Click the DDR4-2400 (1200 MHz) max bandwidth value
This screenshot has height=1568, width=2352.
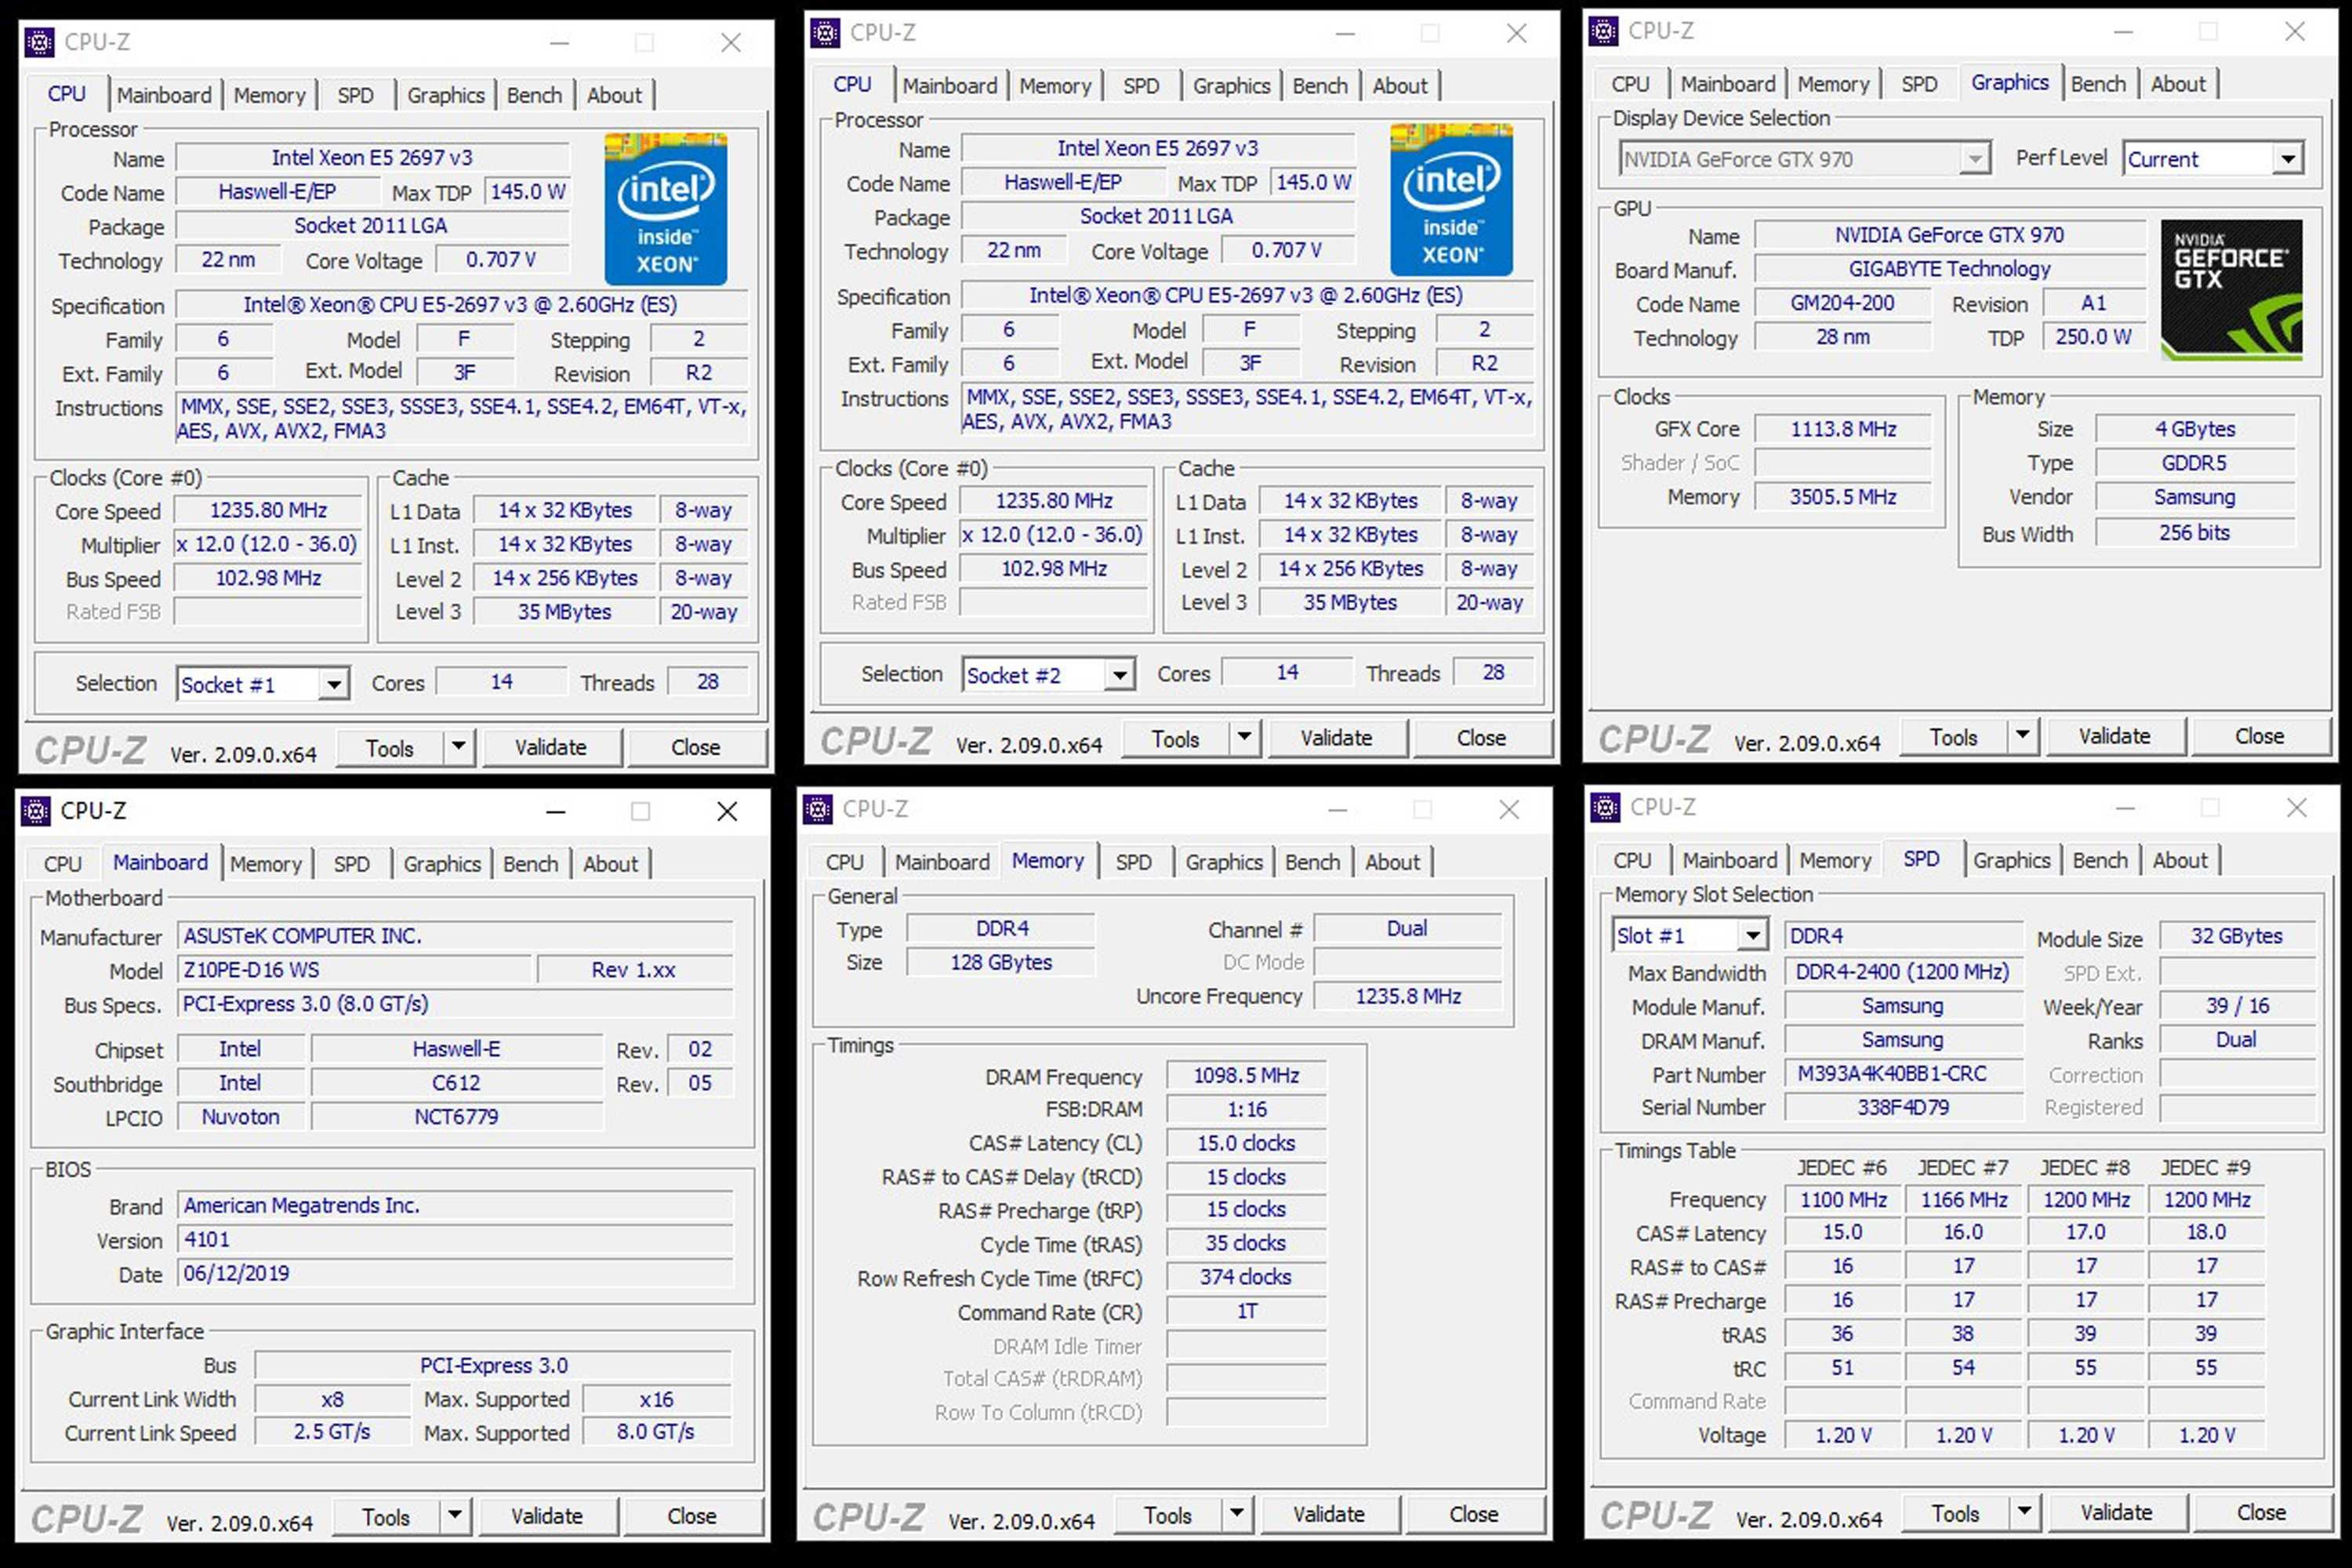tap(1903, 972)
